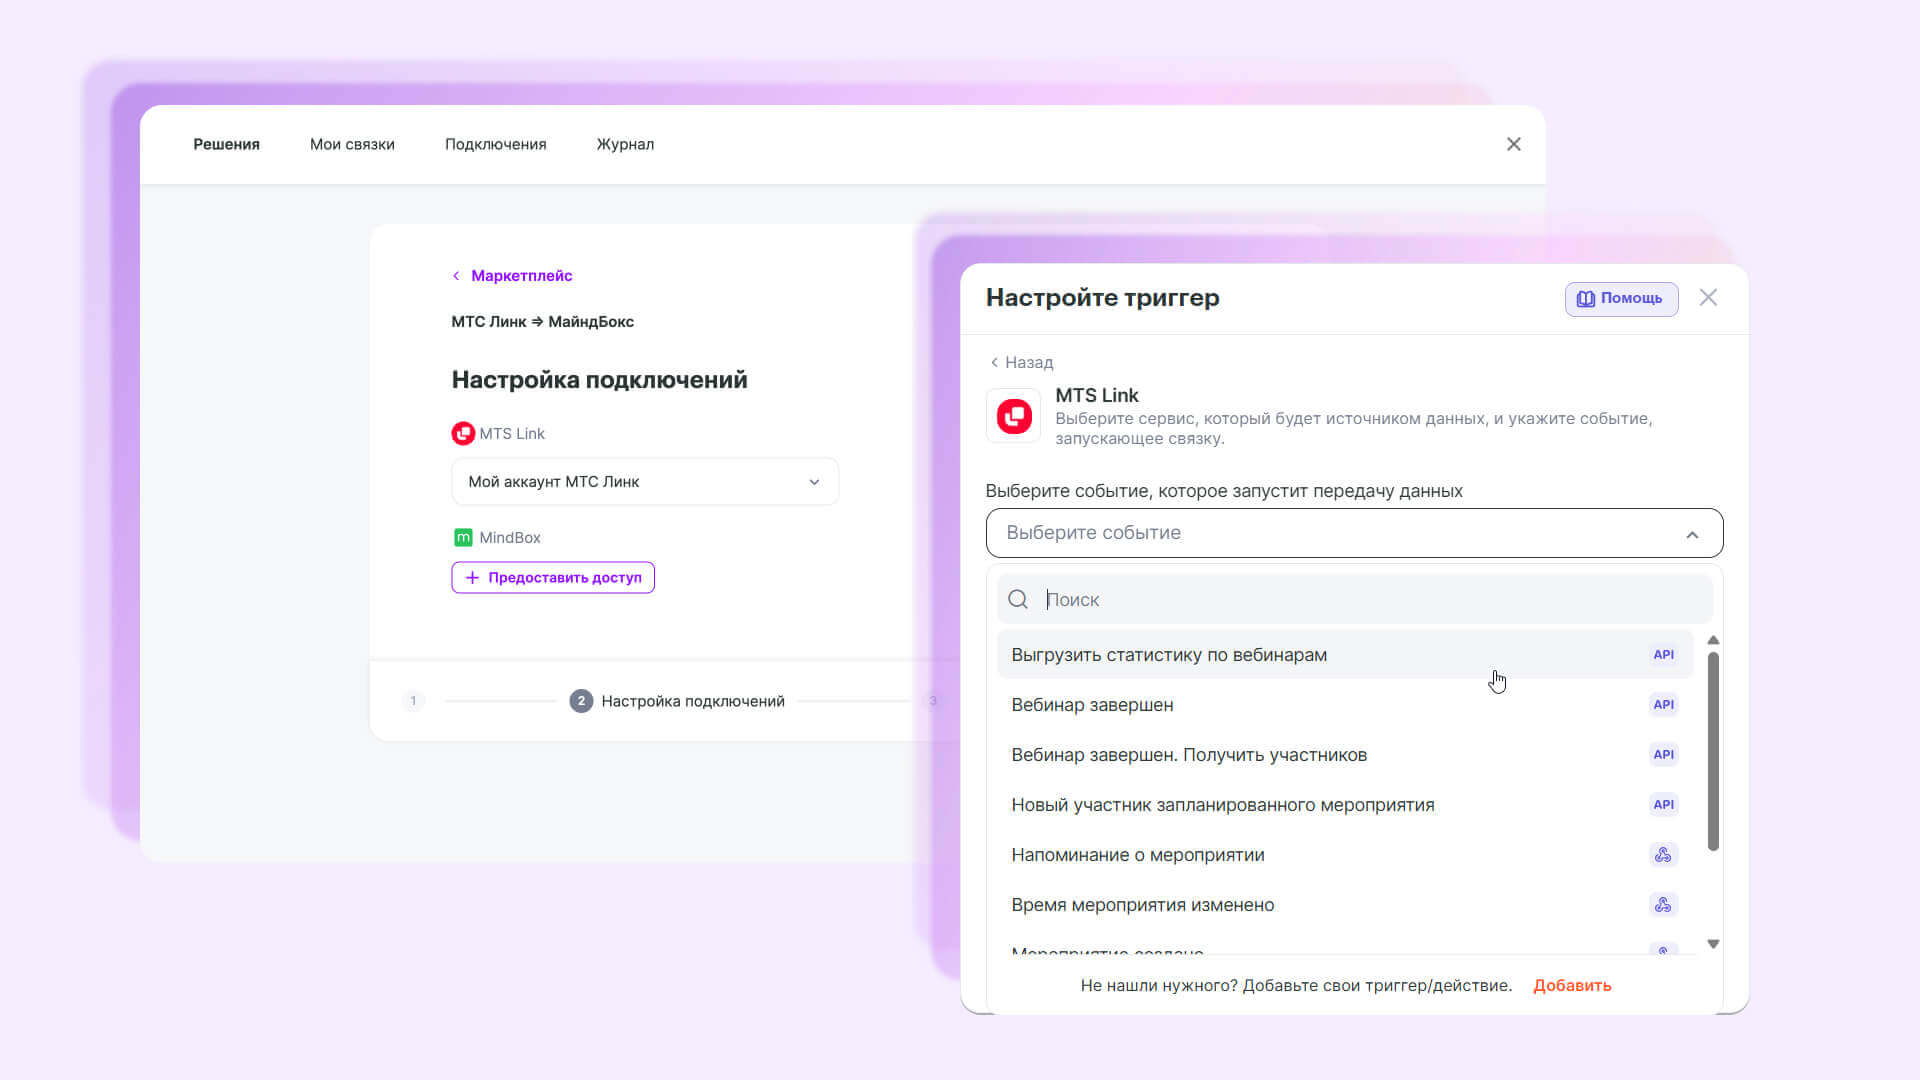1920x1080 pixels.
Task: Click the scroll up arrow in event list
Action: (1713, 640)
